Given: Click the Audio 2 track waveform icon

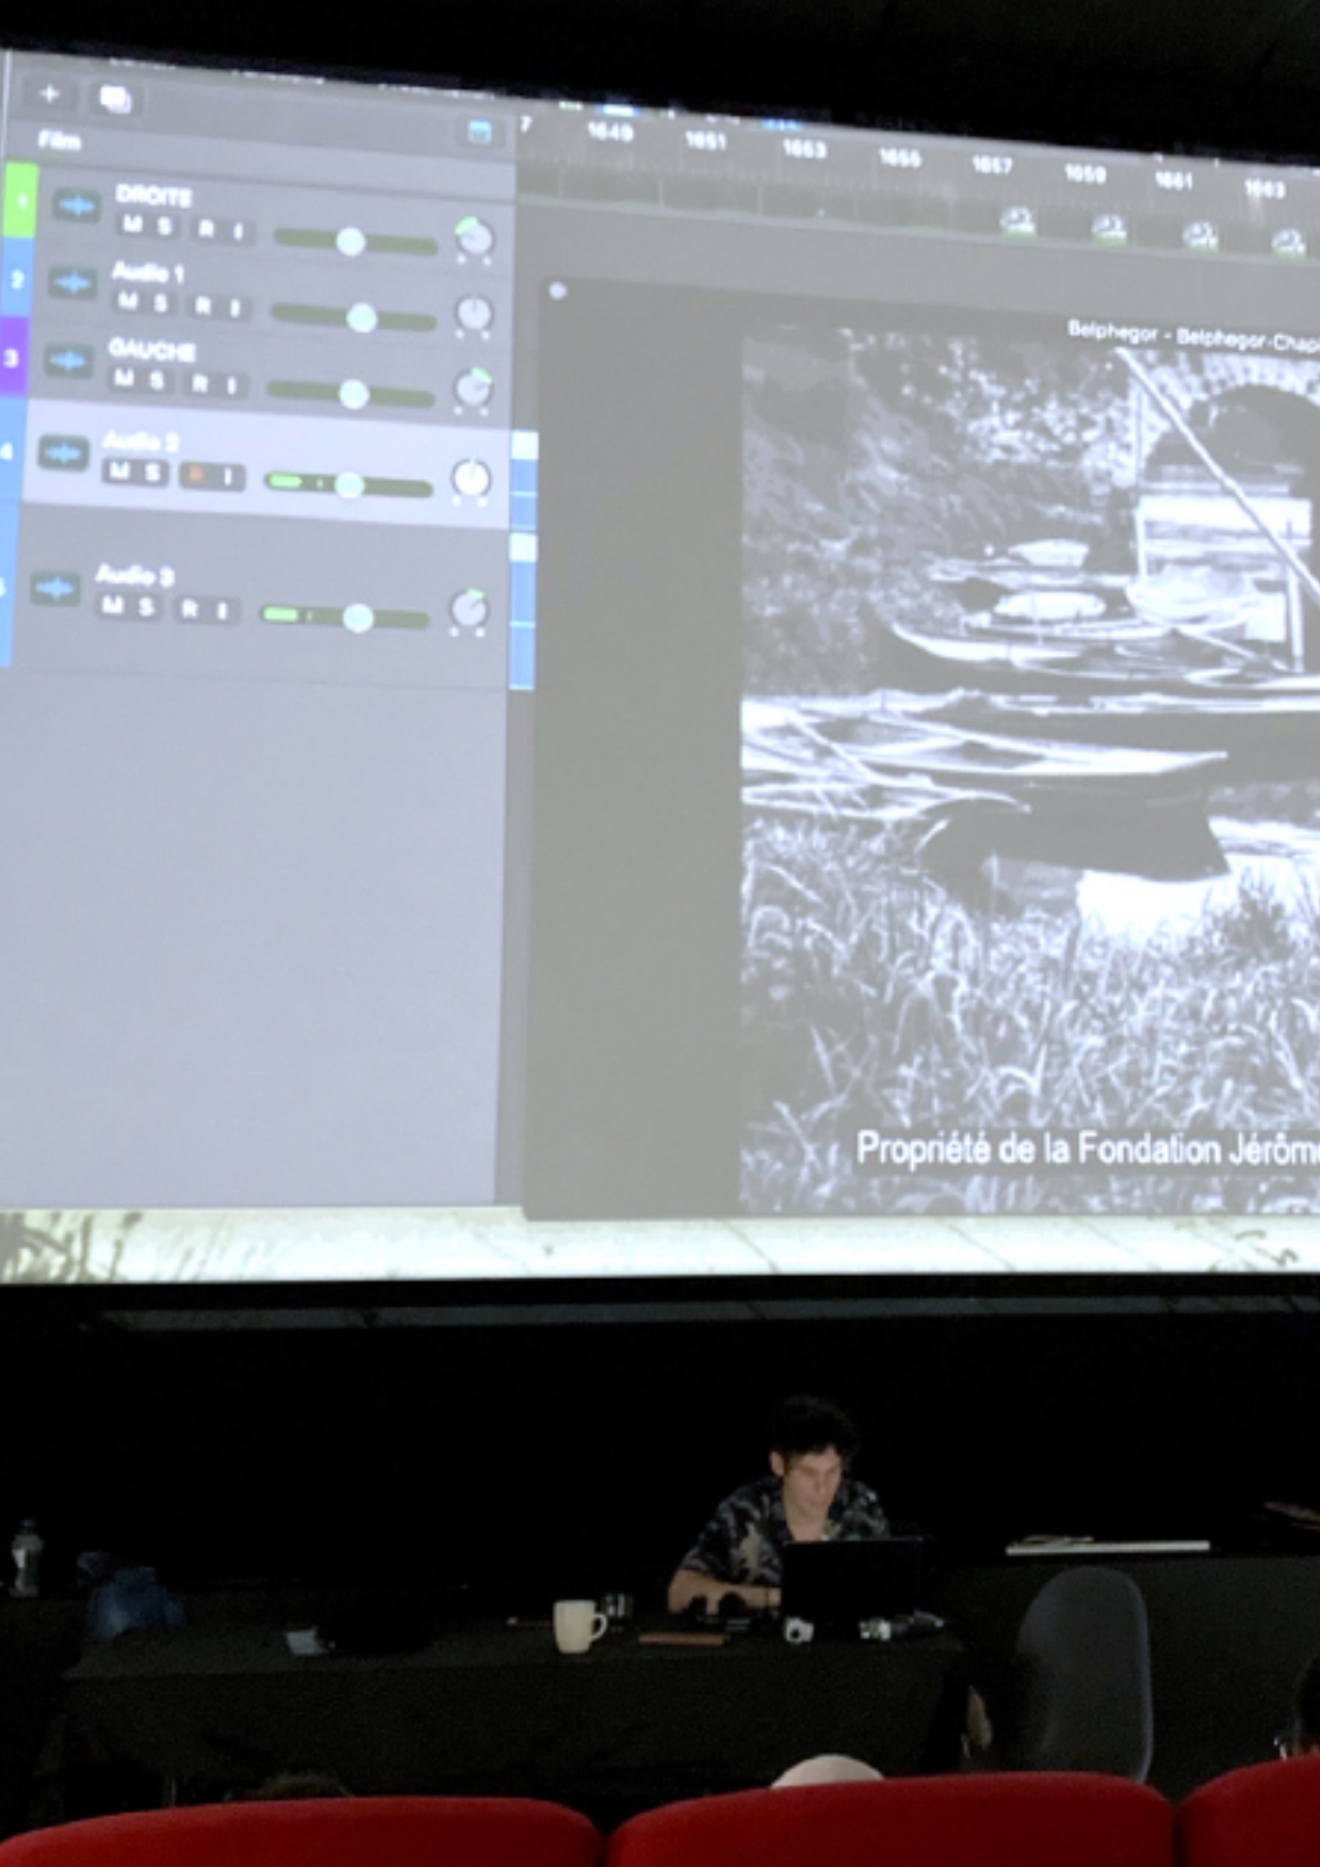Looking at the screenshot, I should [64, 454].
